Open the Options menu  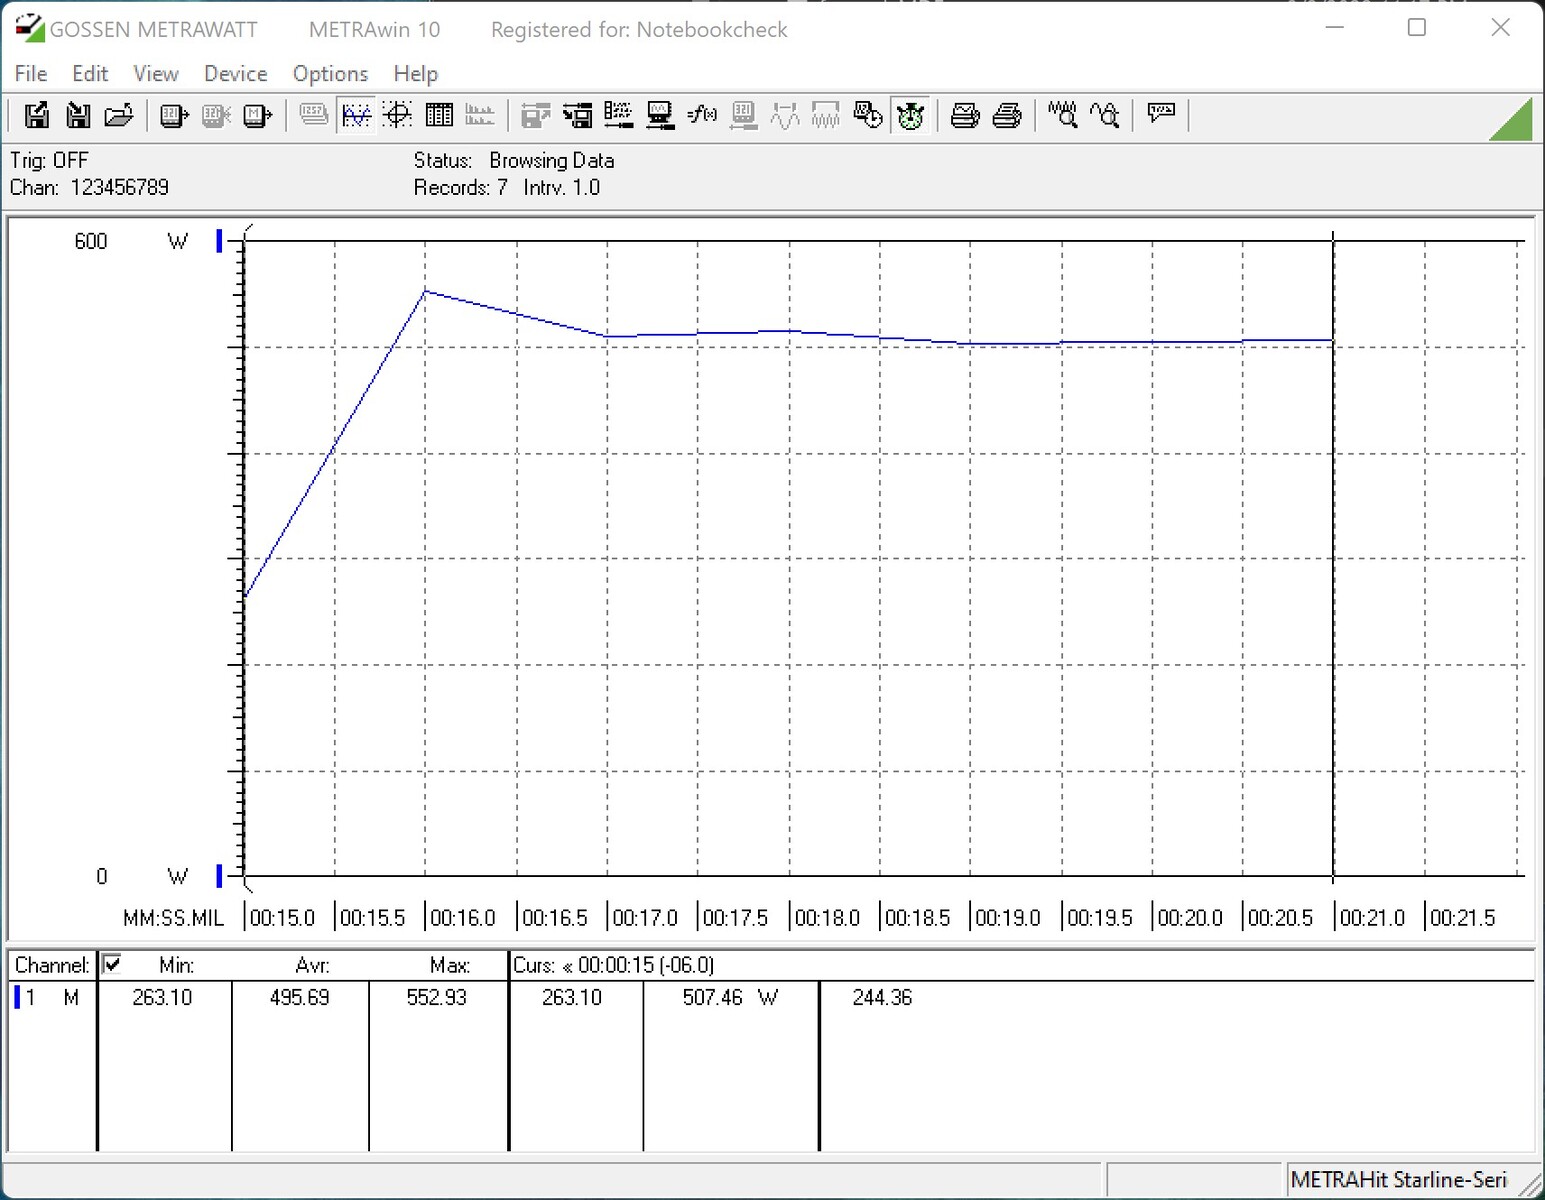pos(330,74)
